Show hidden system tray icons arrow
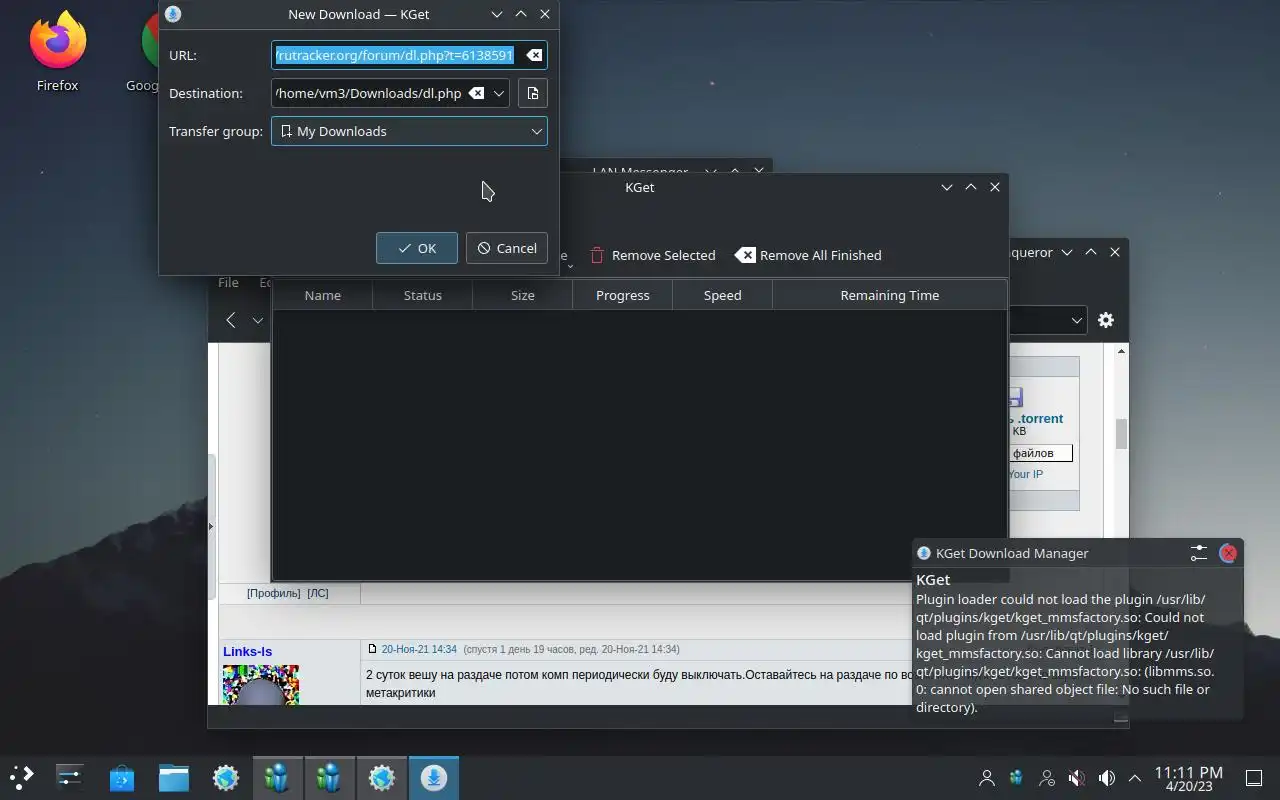 point(1135,777)
